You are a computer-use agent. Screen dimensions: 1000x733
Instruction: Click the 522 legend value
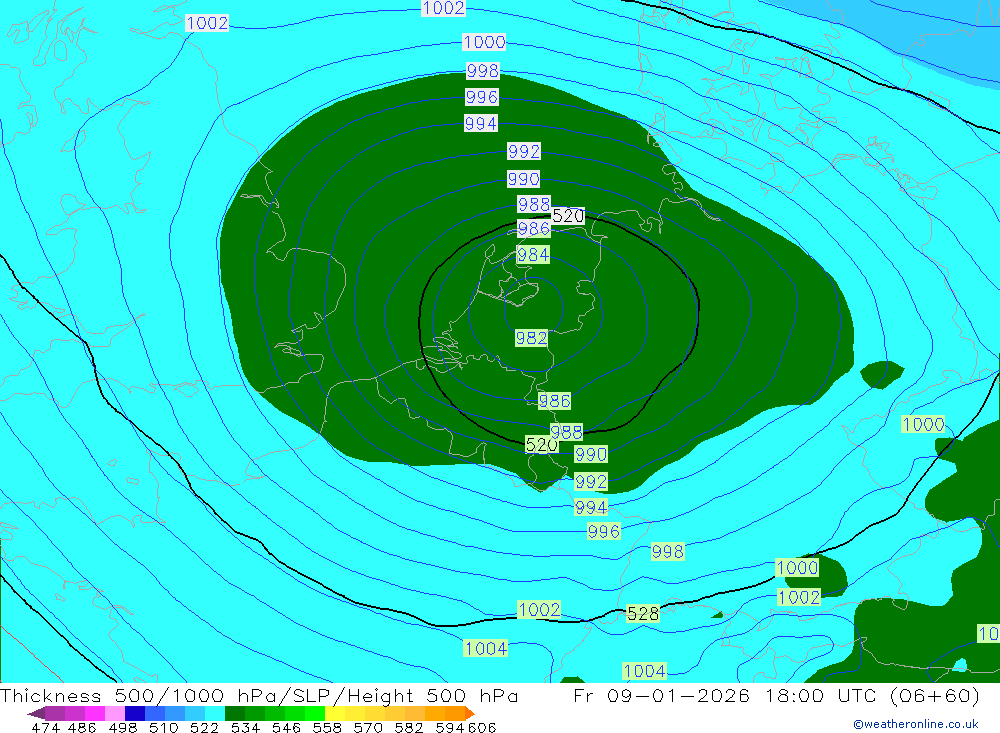[204, 728]
